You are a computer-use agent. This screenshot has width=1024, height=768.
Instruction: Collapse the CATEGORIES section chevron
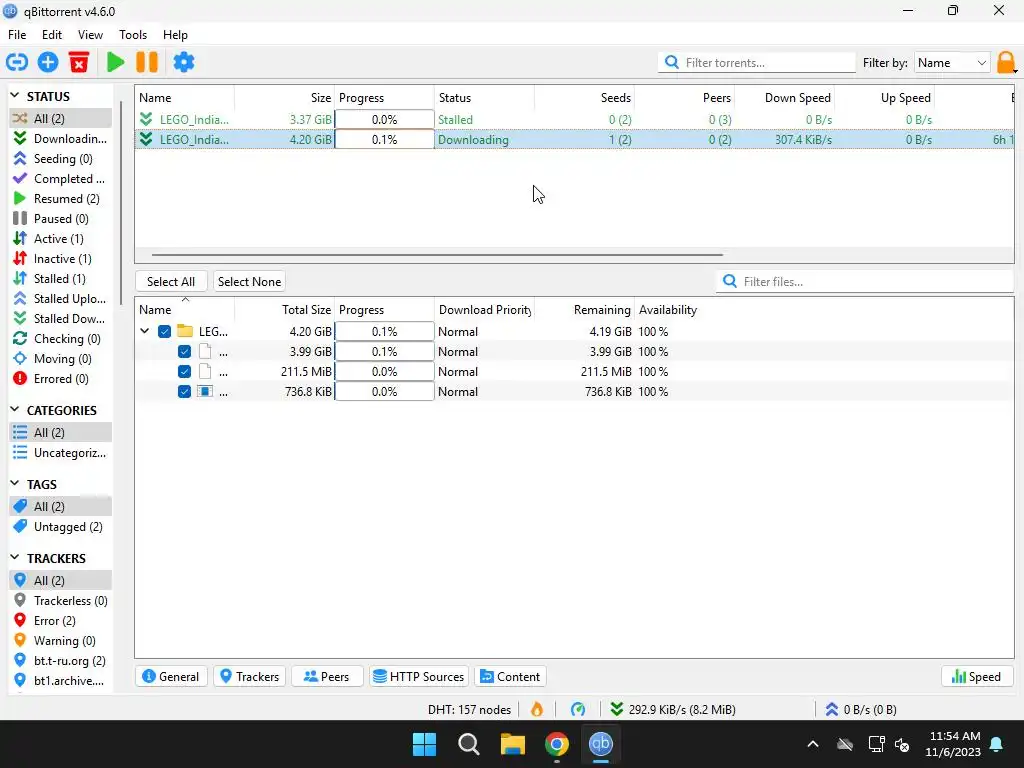pos(15,410)
